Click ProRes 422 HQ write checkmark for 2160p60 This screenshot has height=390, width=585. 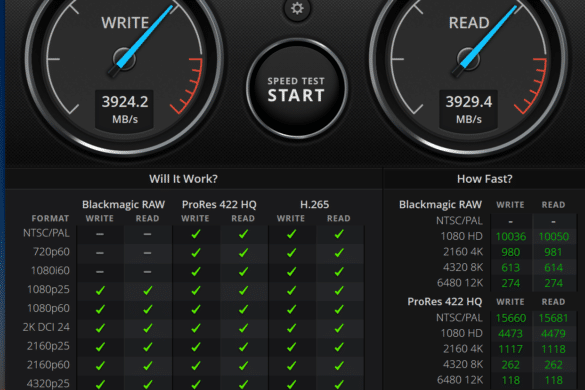pyautogui.click(x=196, y=365)
